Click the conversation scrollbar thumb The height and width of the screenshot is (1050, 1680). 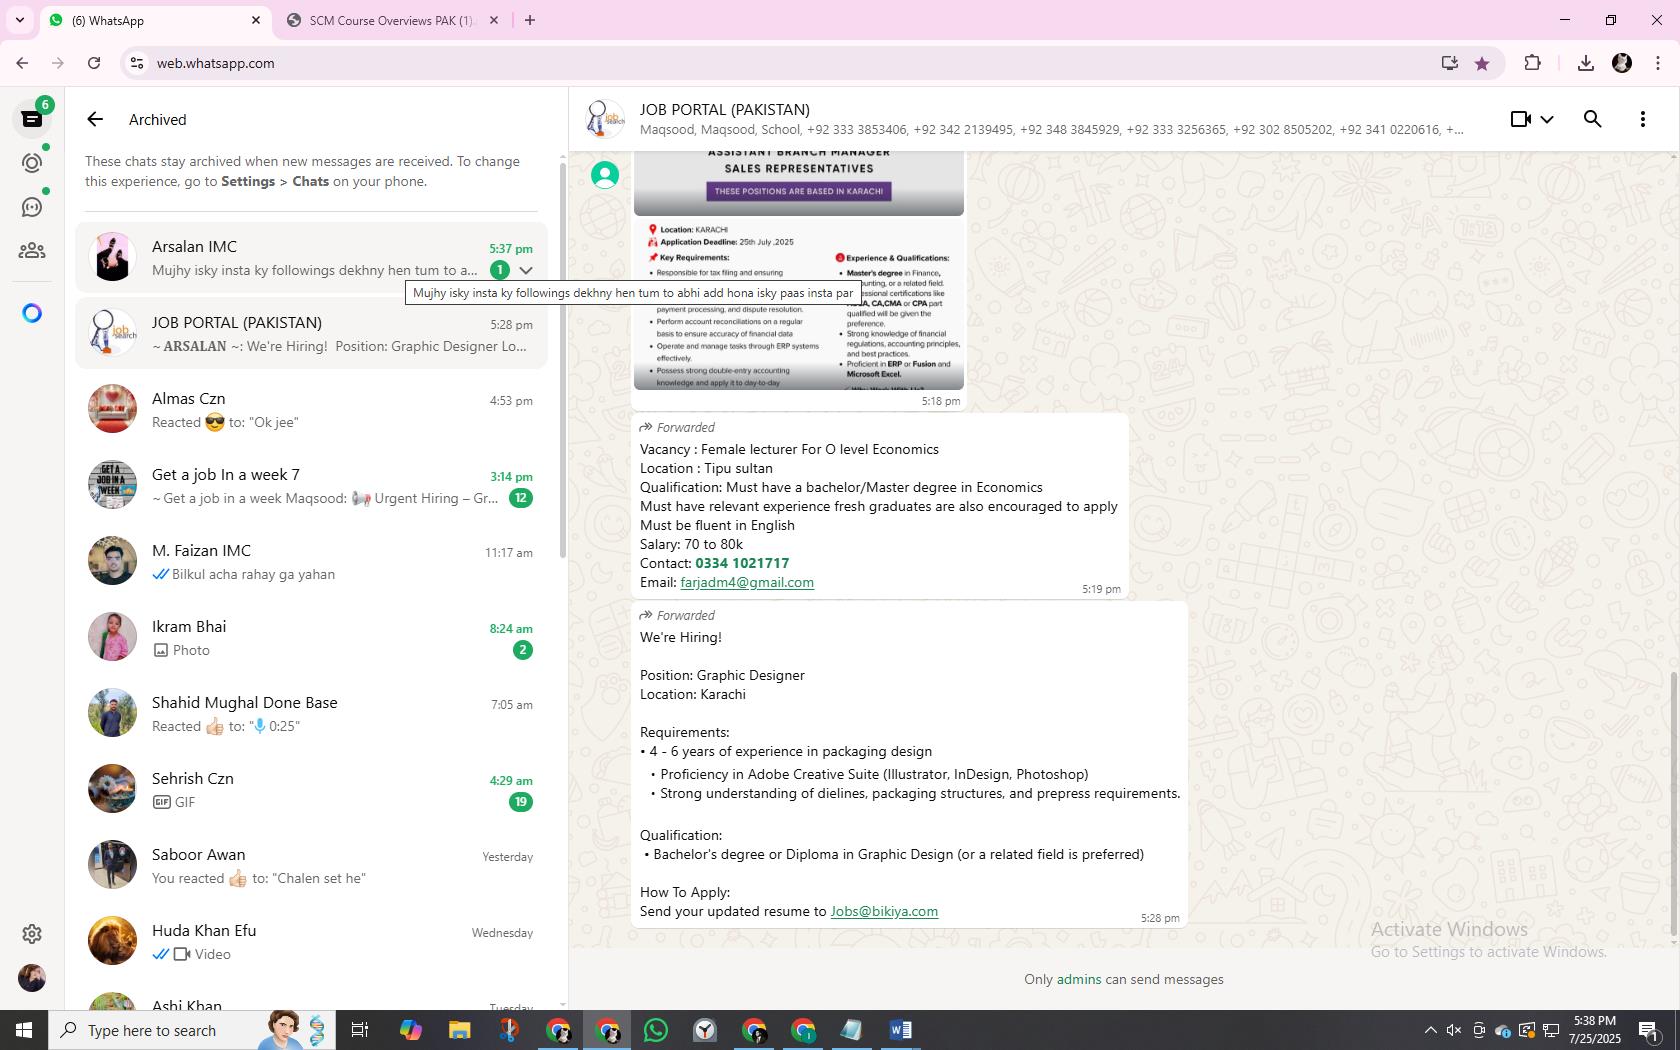(1674, 805)
